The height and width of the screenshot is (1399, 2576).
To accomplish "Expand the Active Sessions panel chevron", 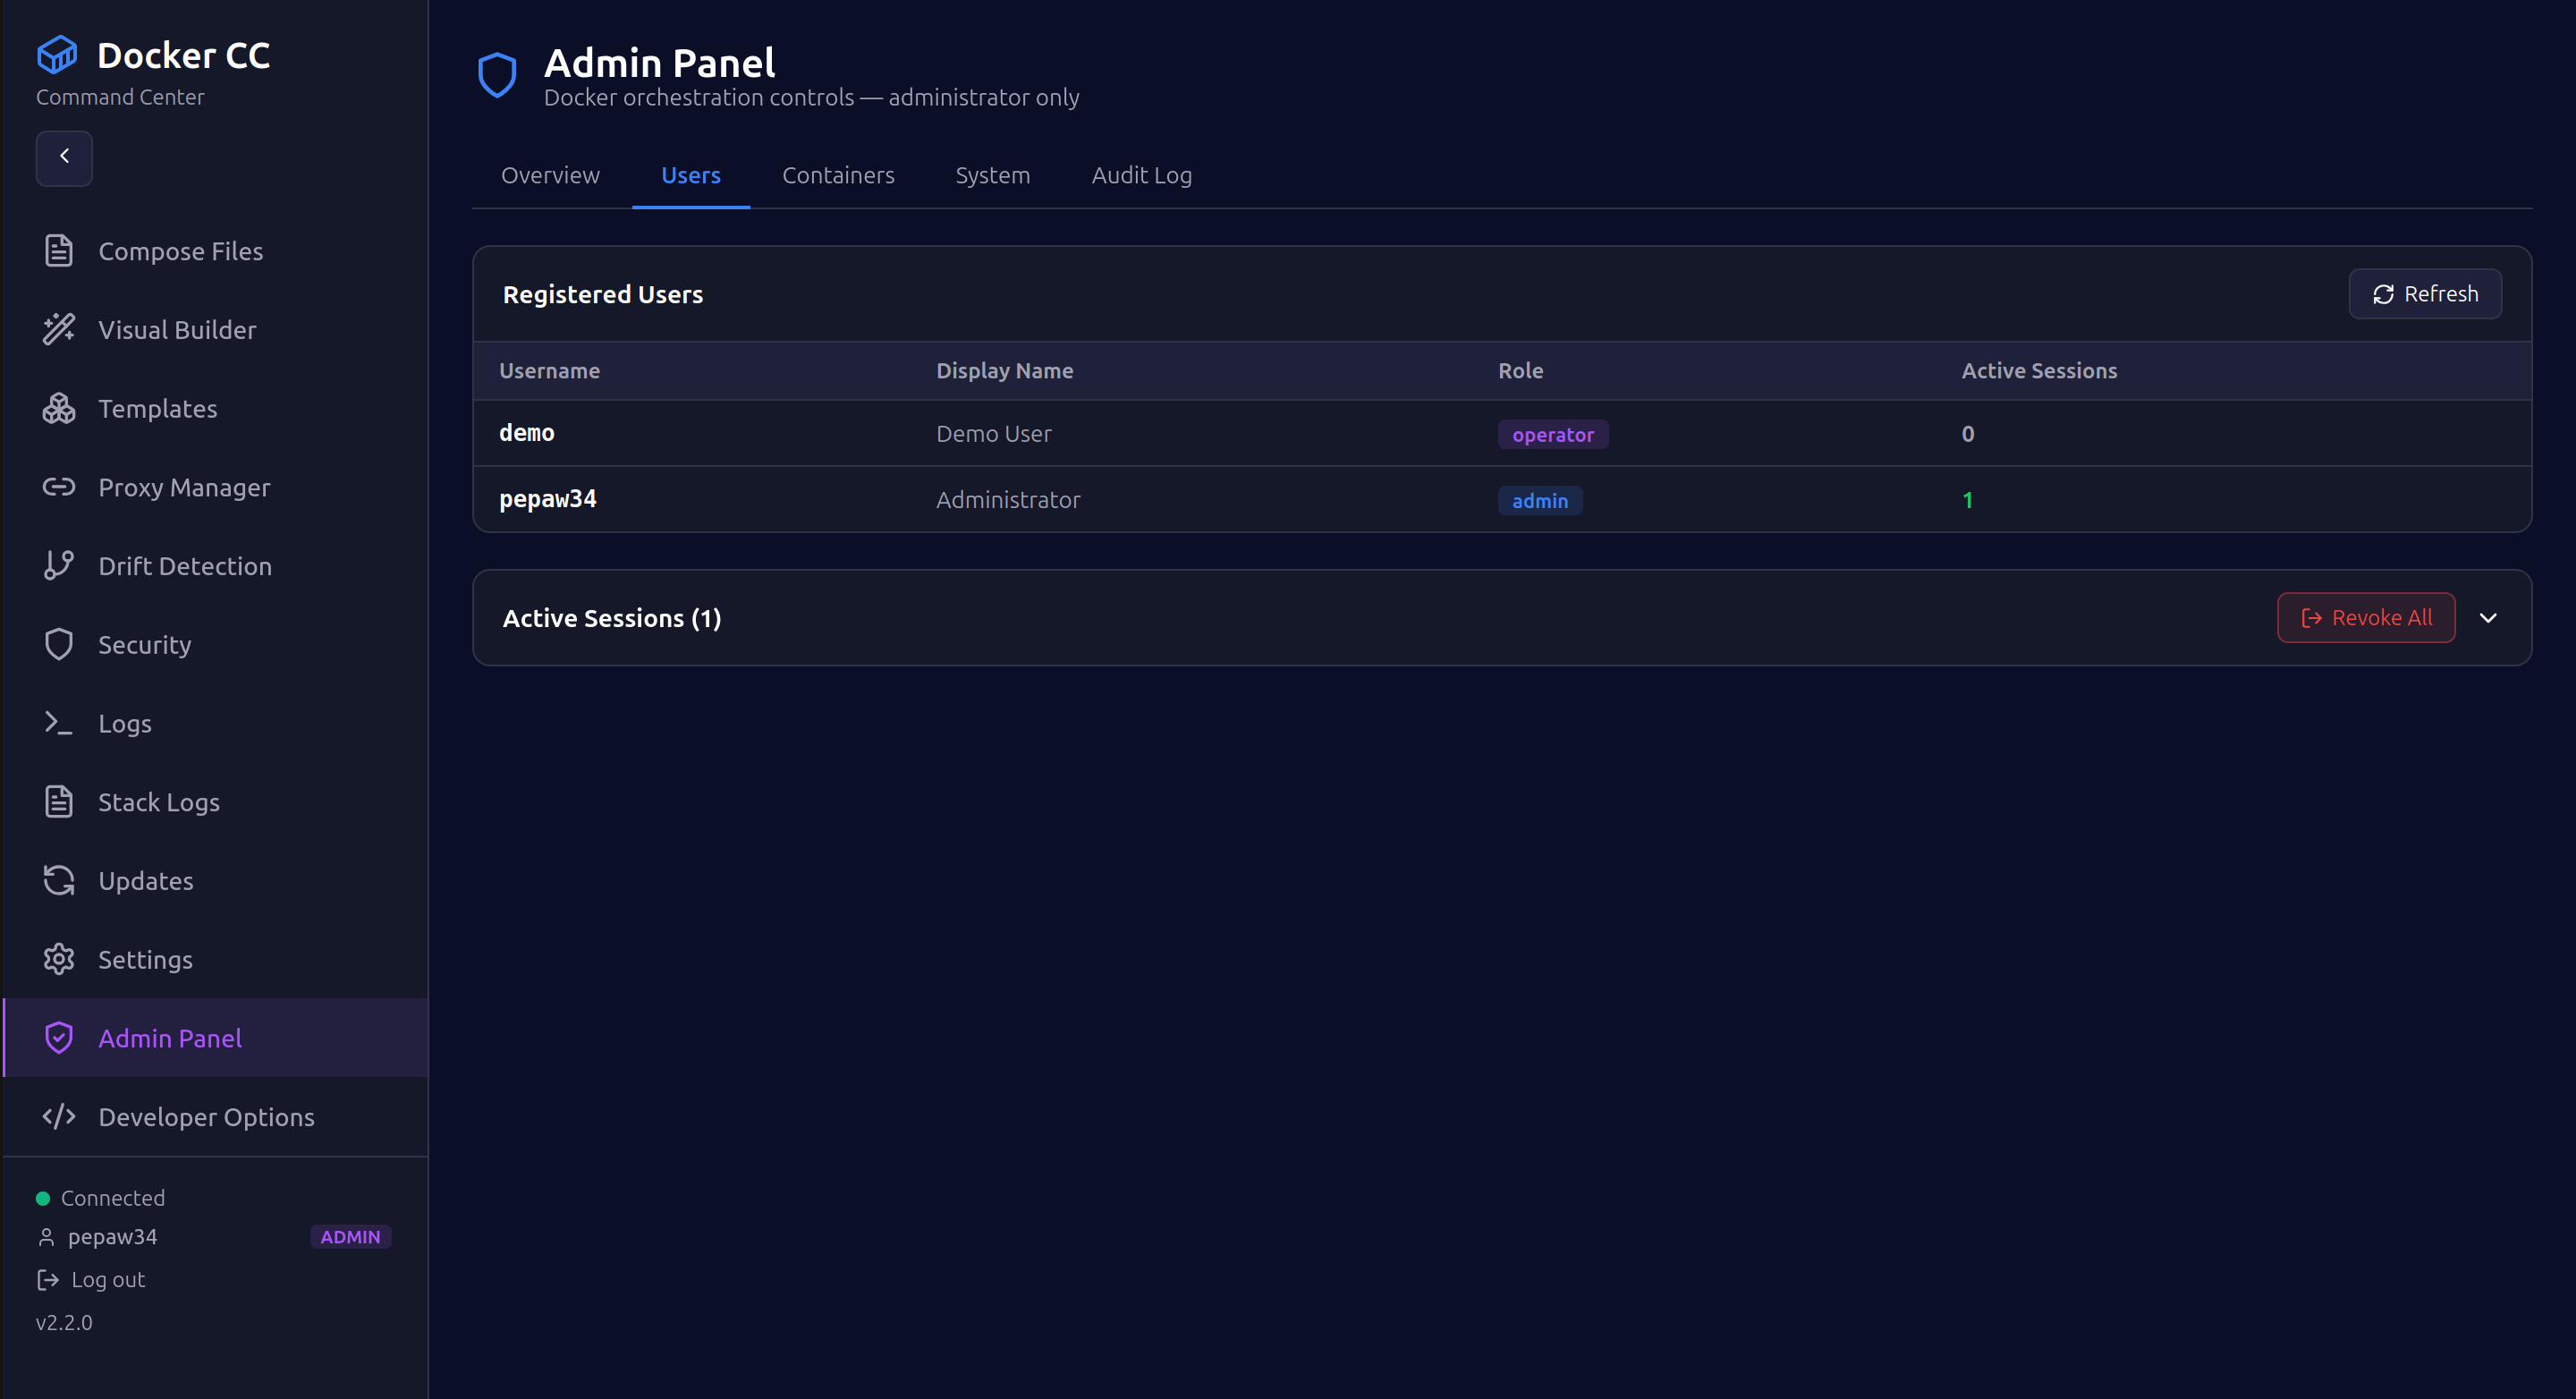I will point(2488,618).
